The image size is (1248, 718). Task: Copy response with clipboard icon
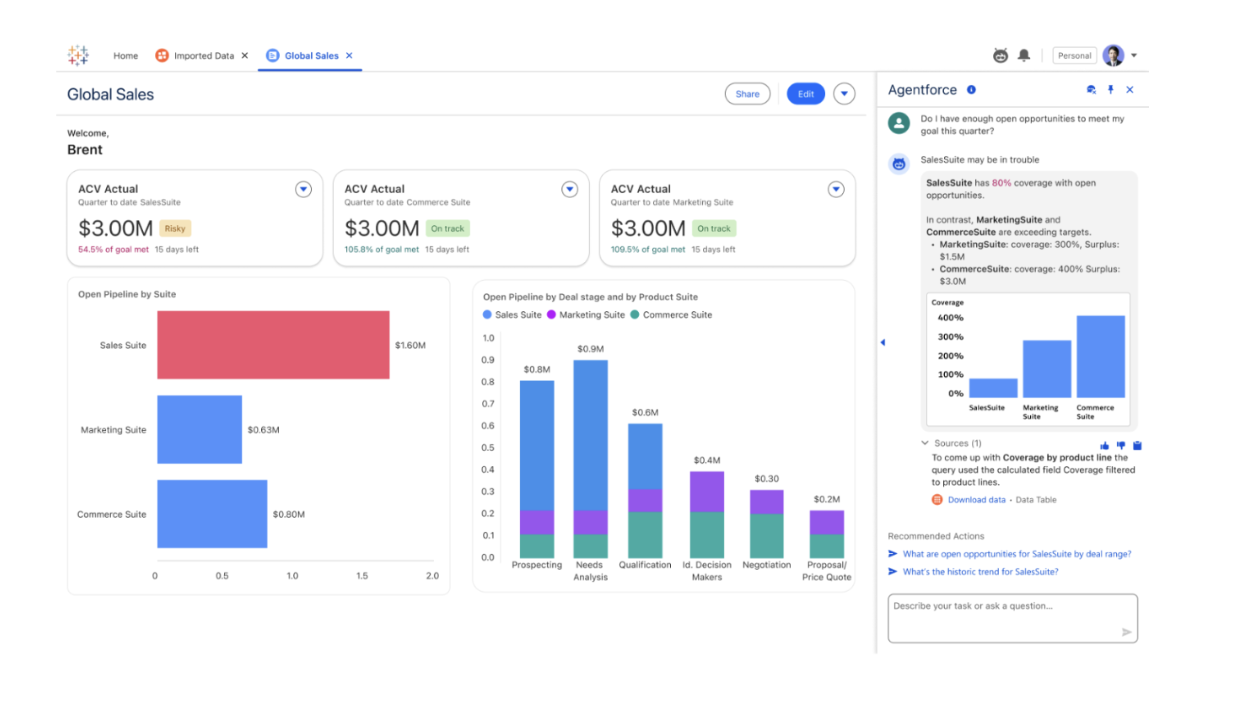(x=1137, y=445)
